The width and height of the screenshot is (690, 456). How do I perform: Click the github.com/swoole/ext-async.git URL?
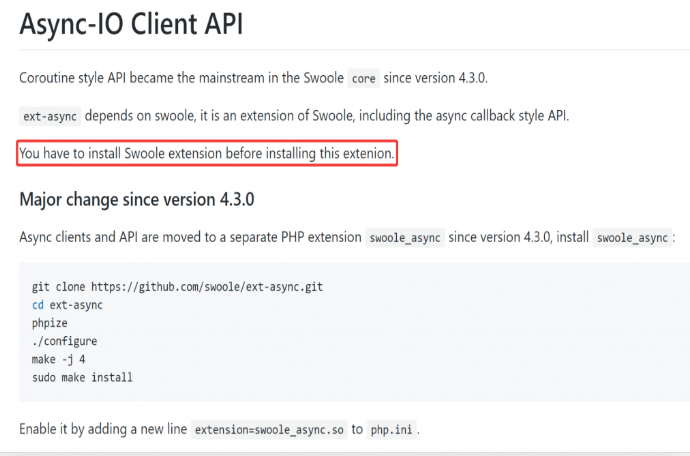(x=207, y=287)
